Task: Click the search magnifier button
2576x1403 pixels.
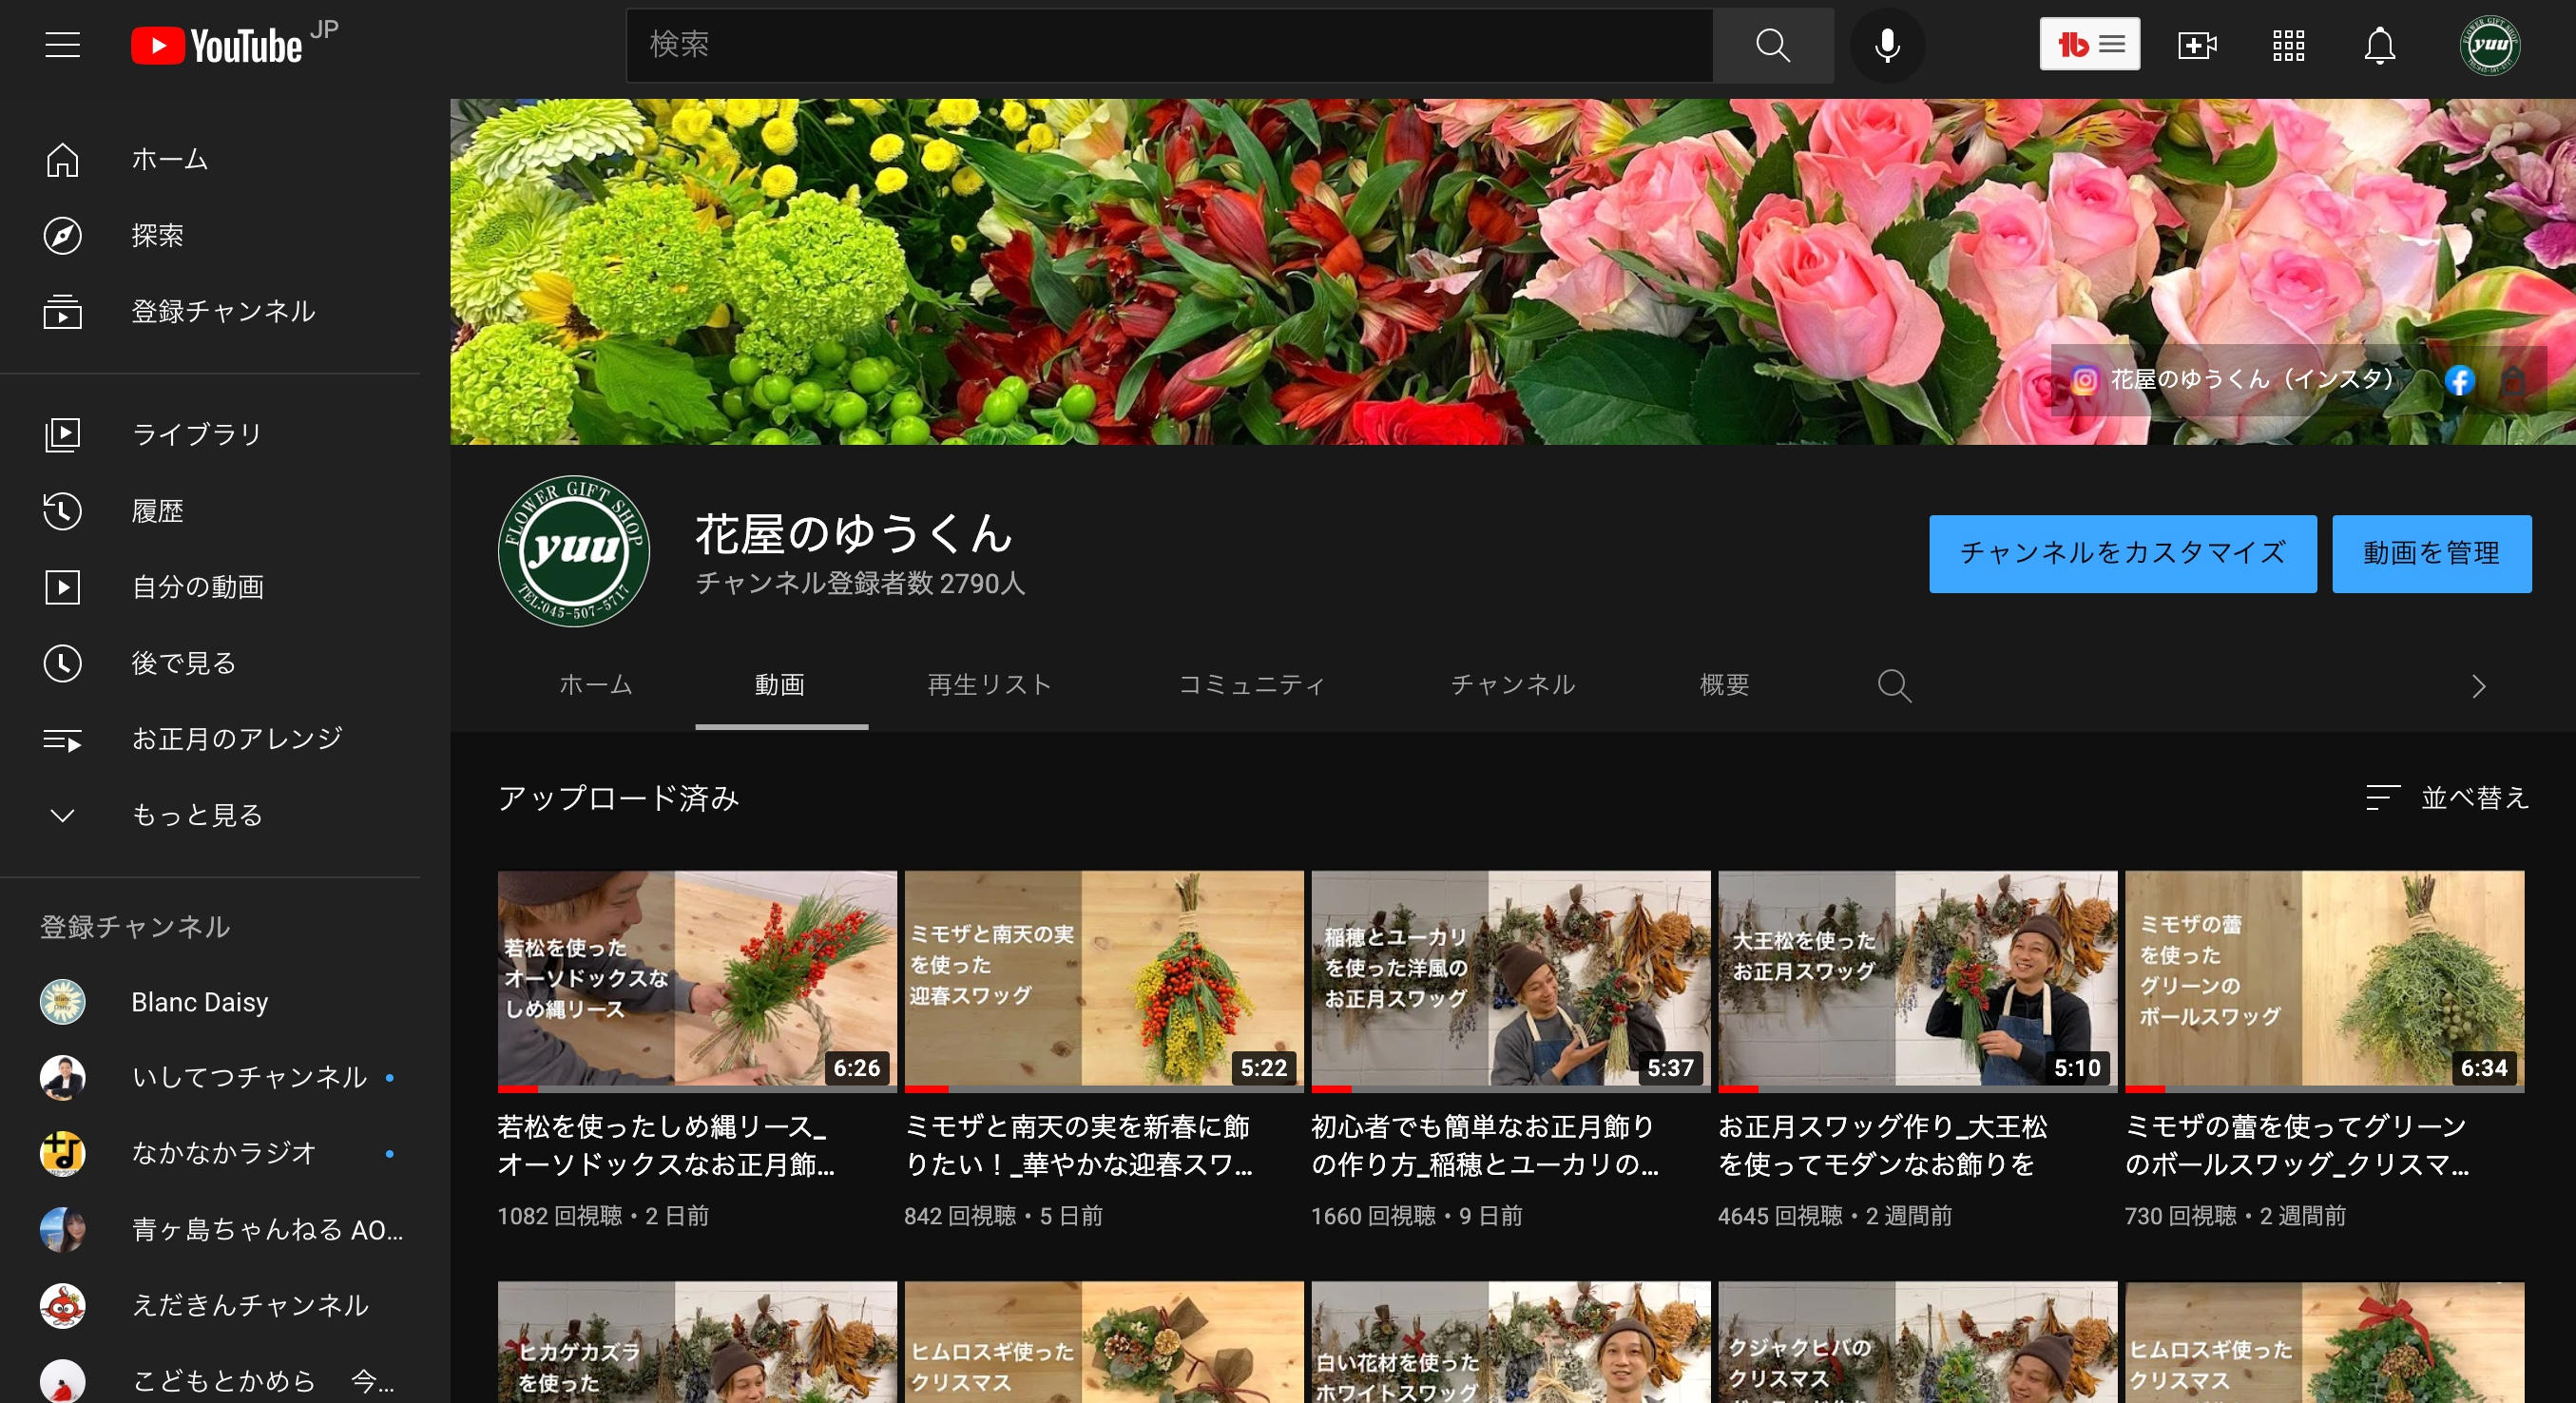Action: (1772, 45)
